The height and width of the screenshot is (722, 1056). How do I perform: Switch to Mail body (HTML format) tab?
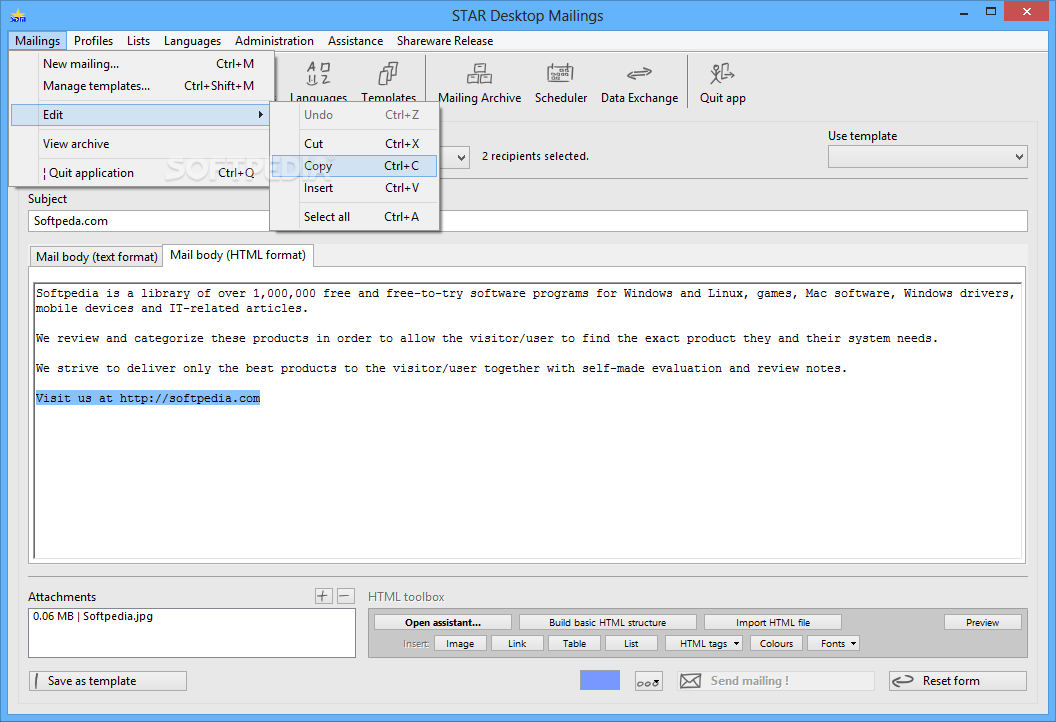pyautogui.click(x=238, y=255)
